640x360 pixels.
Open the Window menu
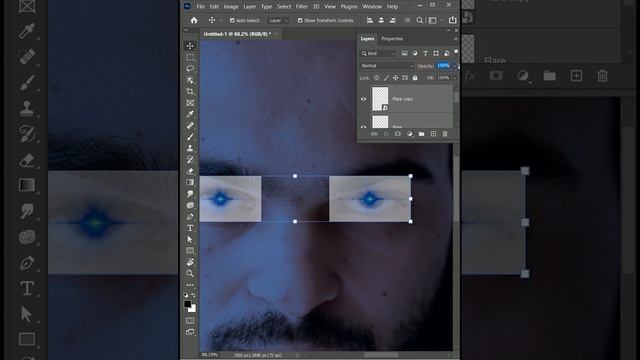coord(372,7)
